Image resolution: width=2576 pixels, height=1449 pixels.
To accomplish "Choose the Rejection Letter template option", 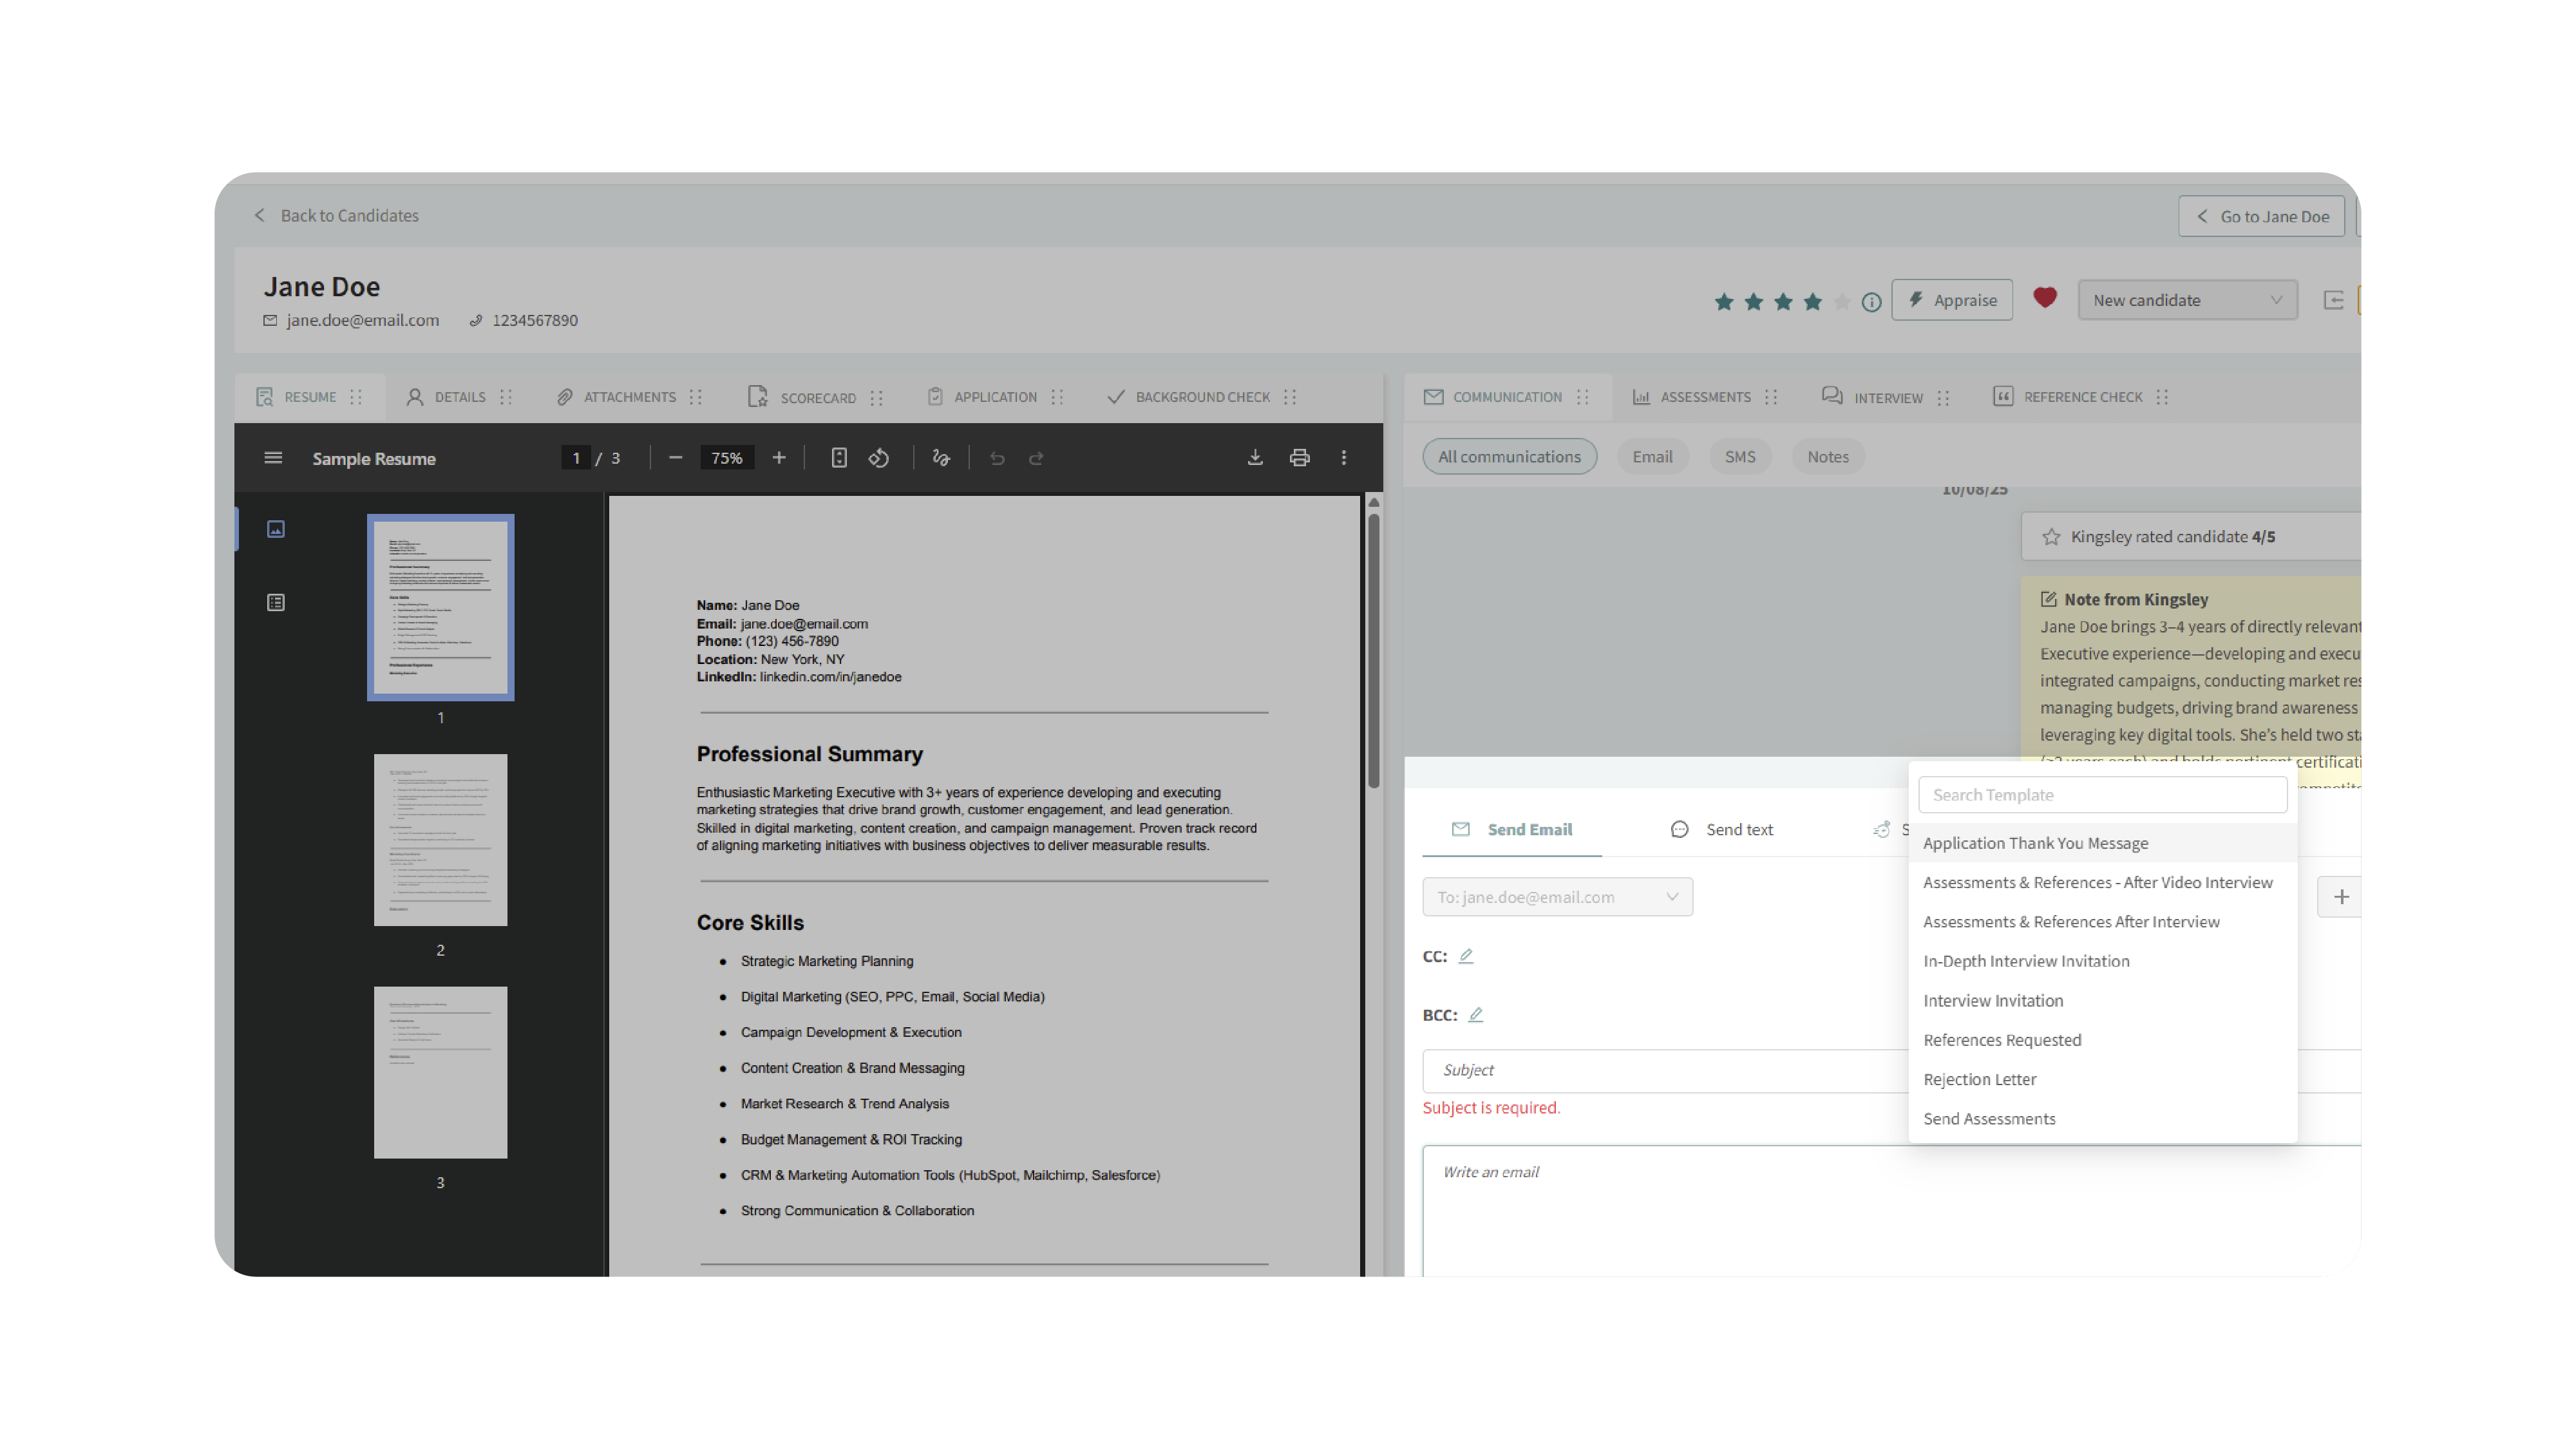I will (1980, 1079).
